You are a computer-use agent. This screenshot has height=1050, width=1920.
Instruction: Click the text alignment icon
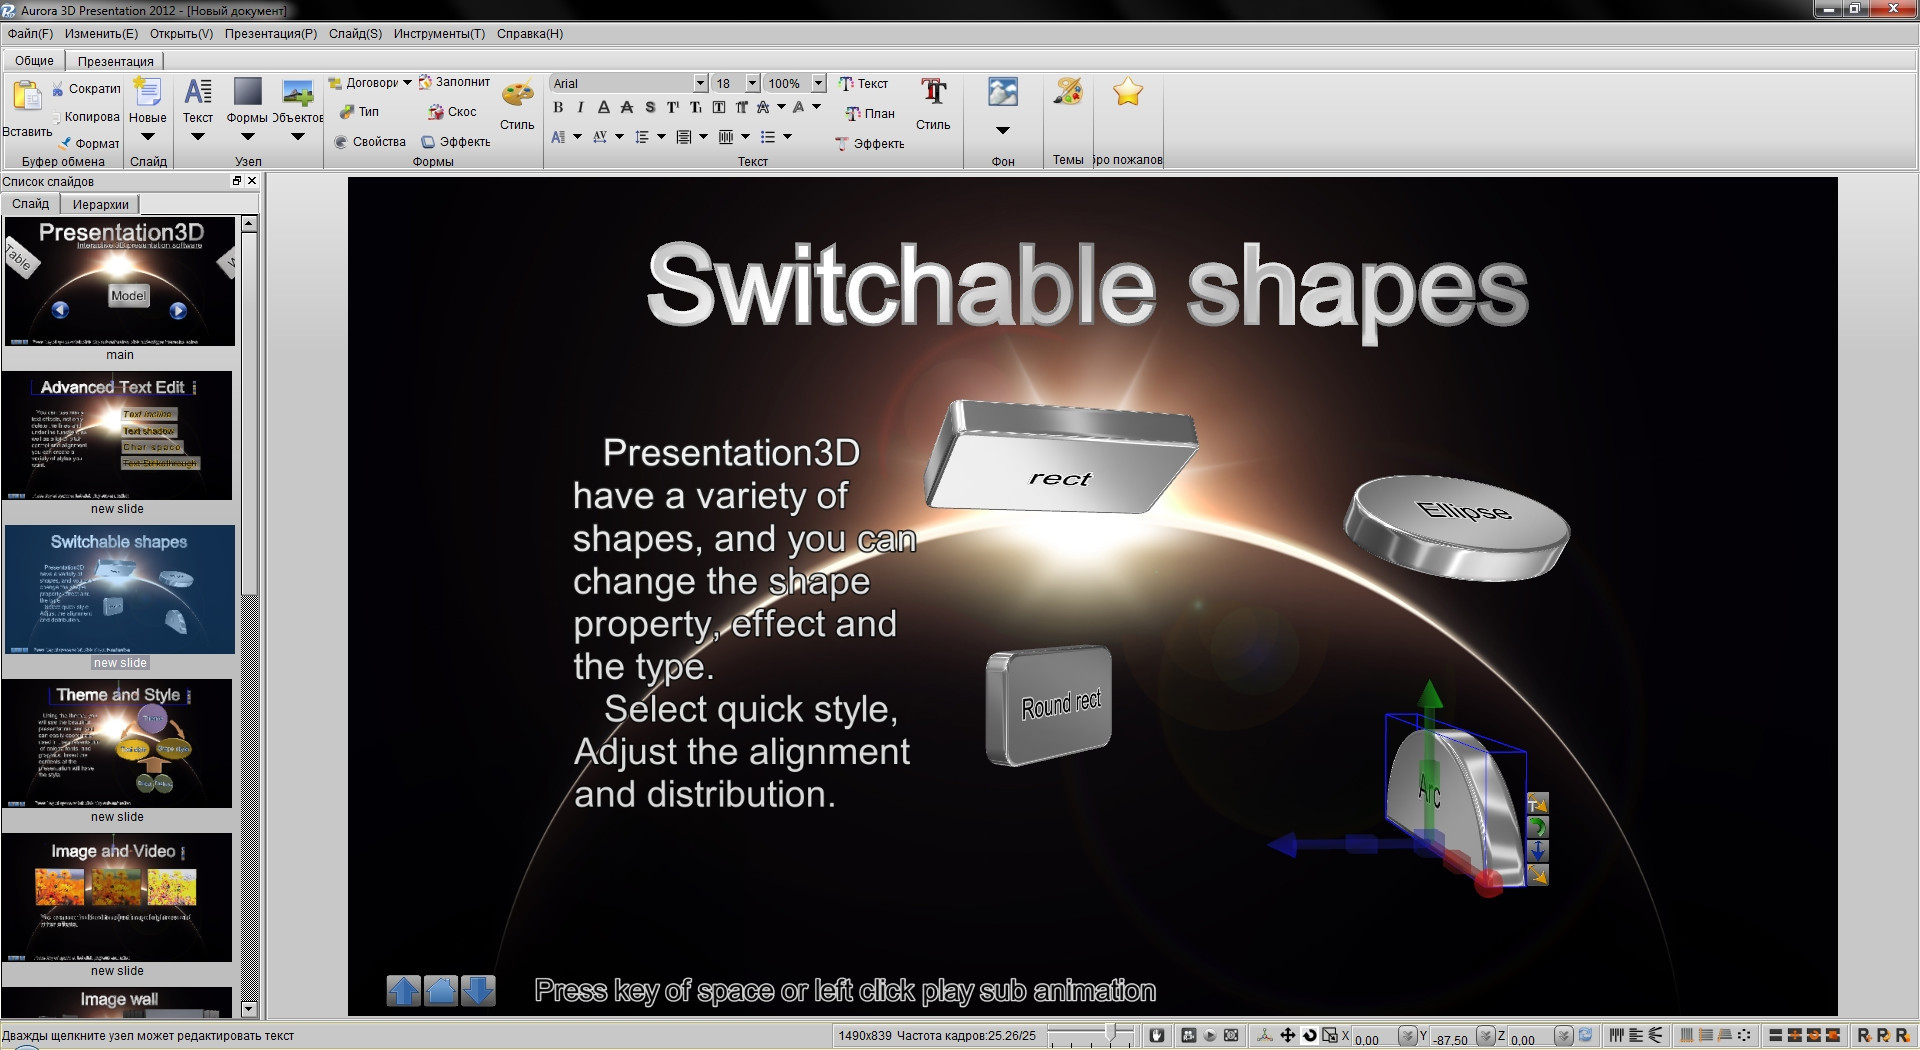point(684,137)
